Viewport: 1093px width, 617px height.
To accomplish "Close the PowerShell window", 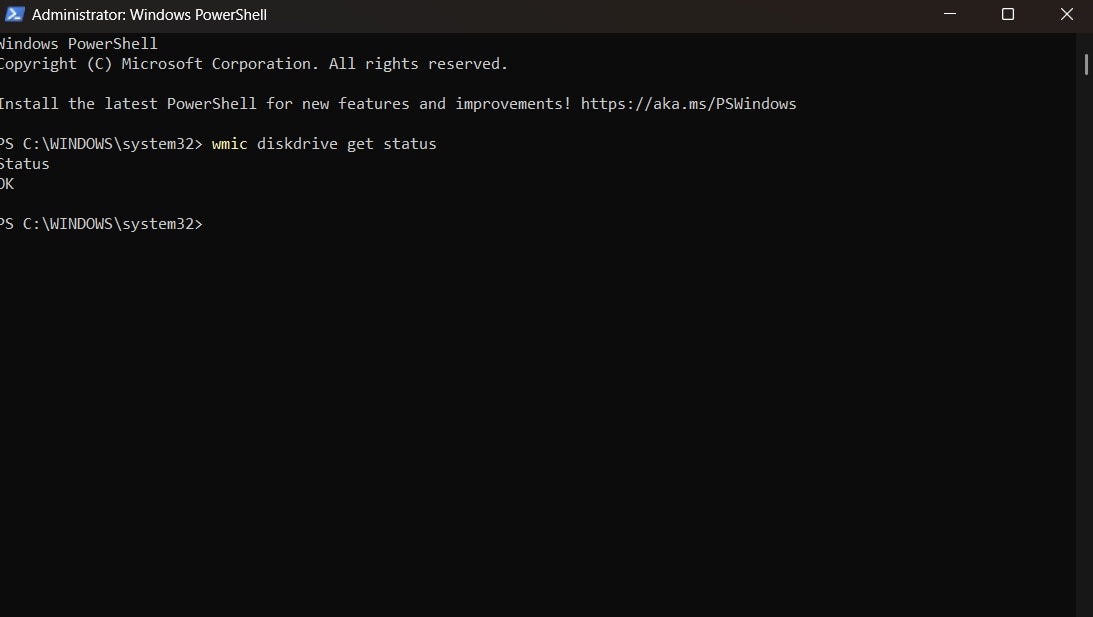I will point(1066,14).
